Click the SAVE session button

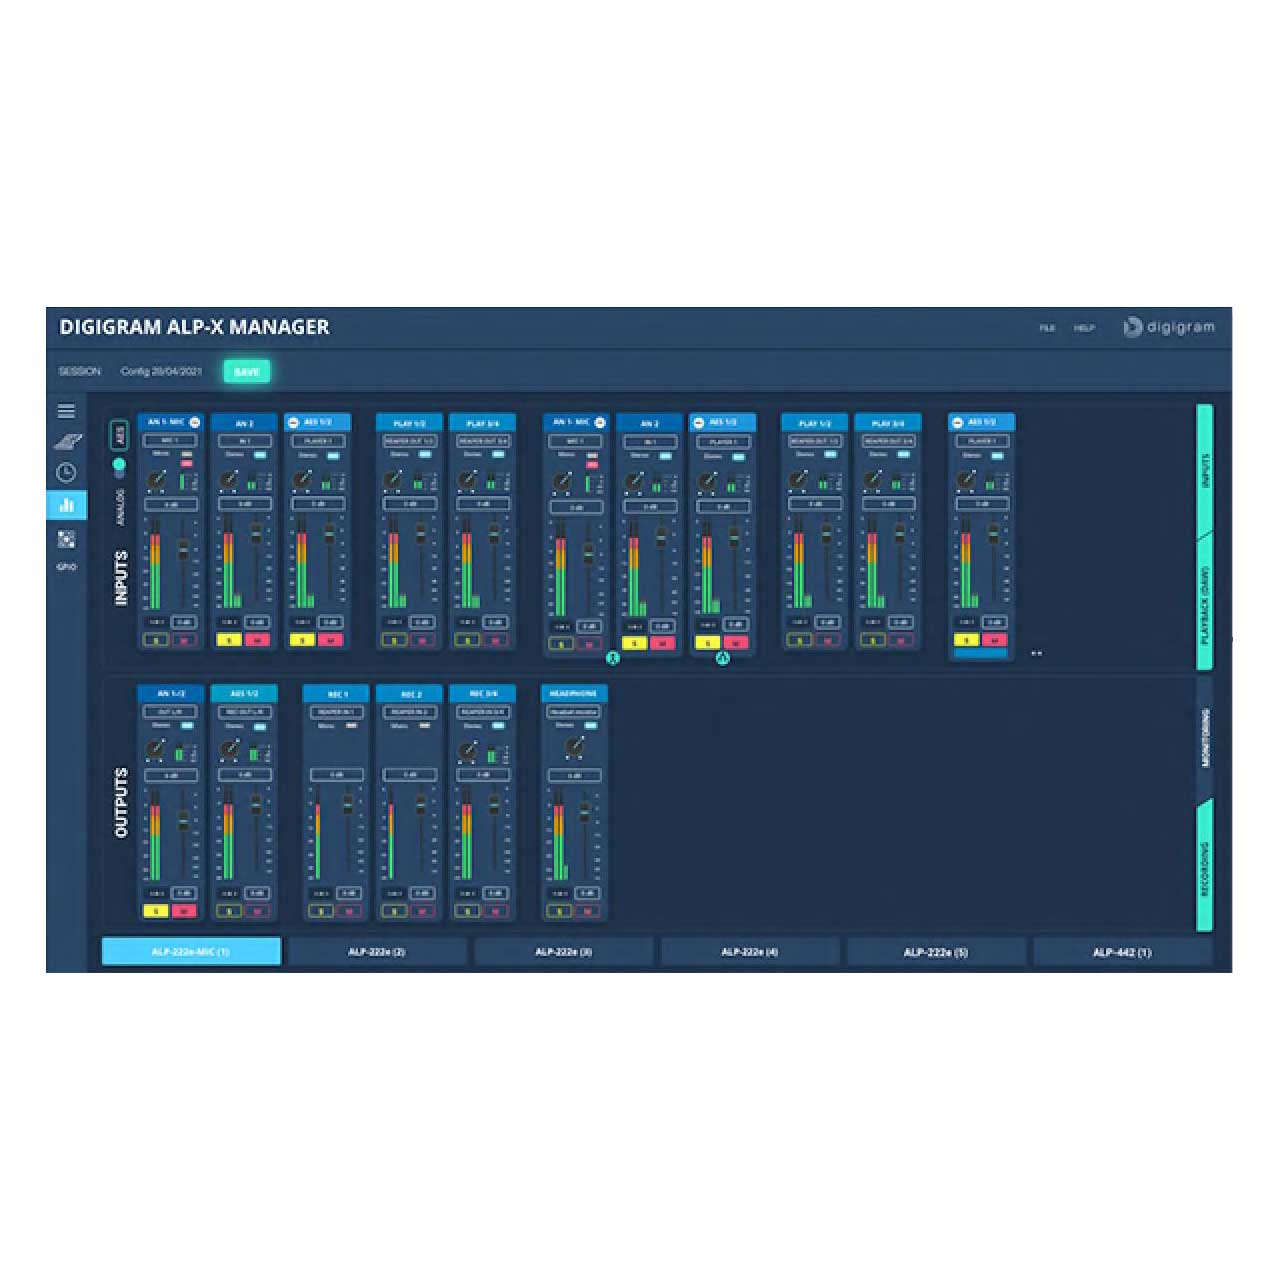coord(246,372)
